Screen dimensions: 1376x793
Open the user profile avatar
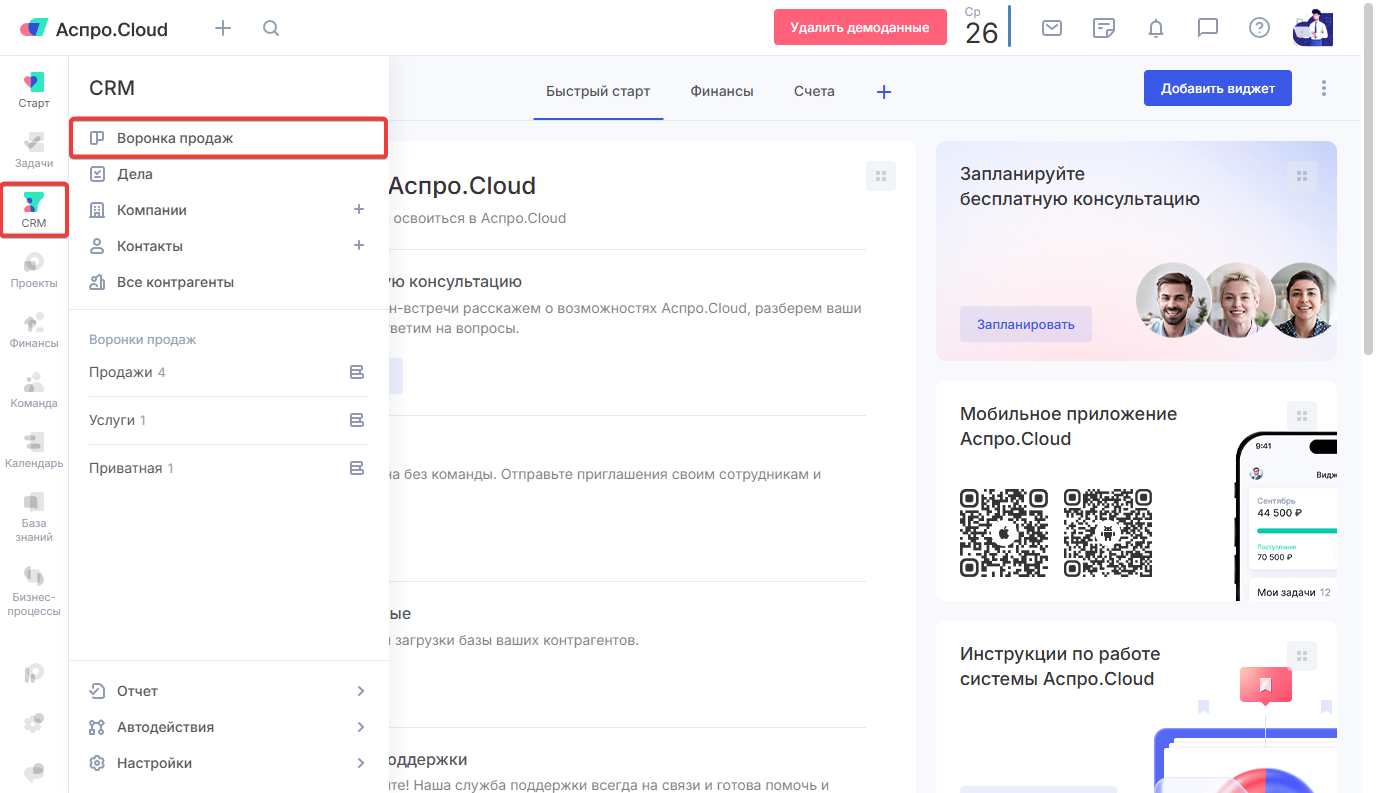[1313, 28]
